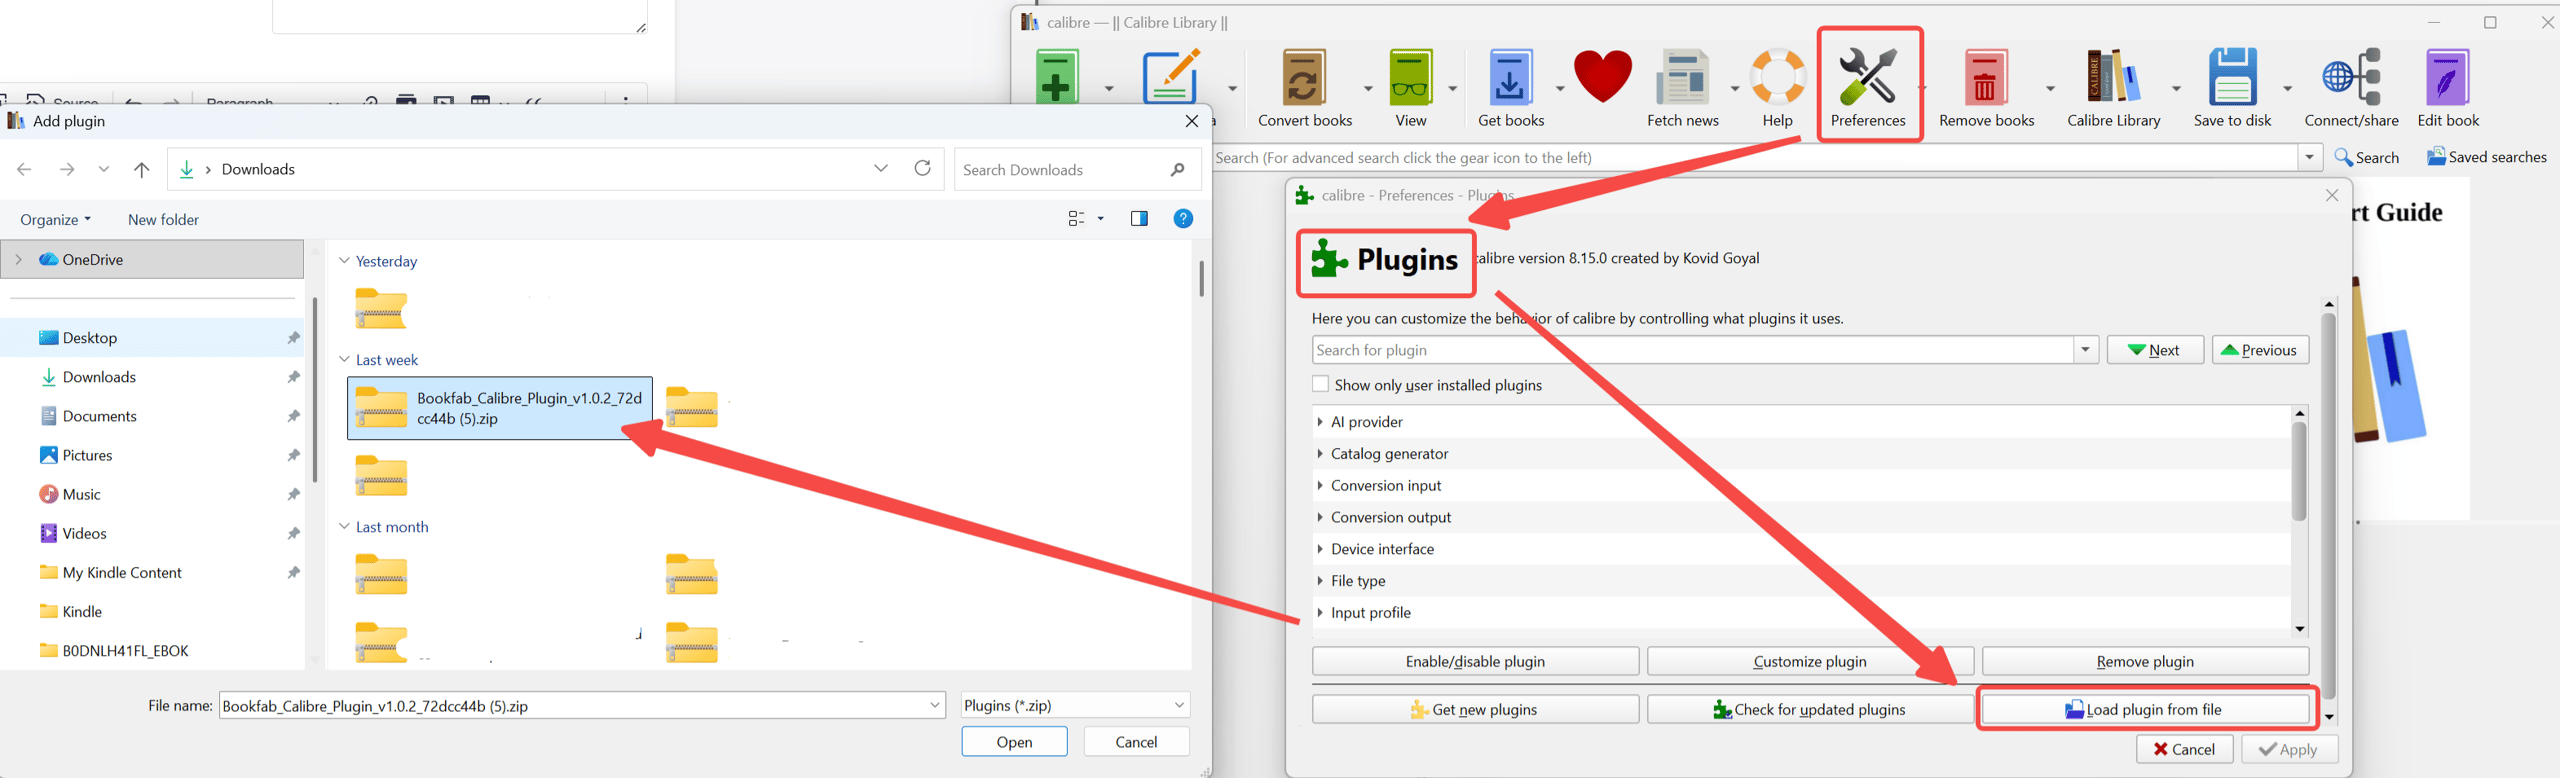Expand the OneDrive tree node
The width and height of the screenshot is (2560, 778).
click(18, 259)
